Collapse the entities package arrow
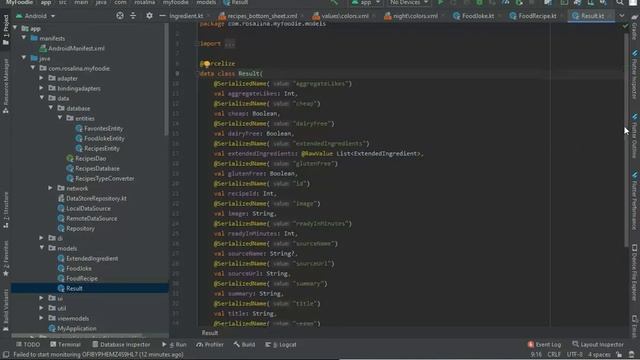Viewport: 640px width, 360px height. (x=60, y=118)
